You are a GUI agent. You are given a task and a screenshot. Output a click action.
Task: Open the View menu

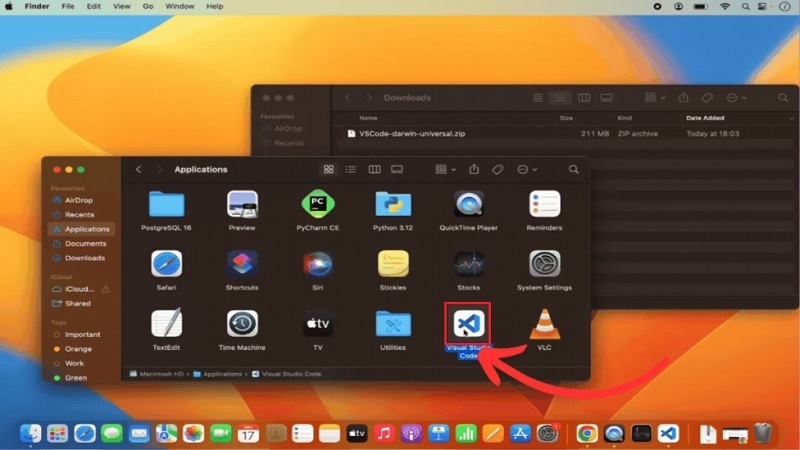click(x=121, y=7)
